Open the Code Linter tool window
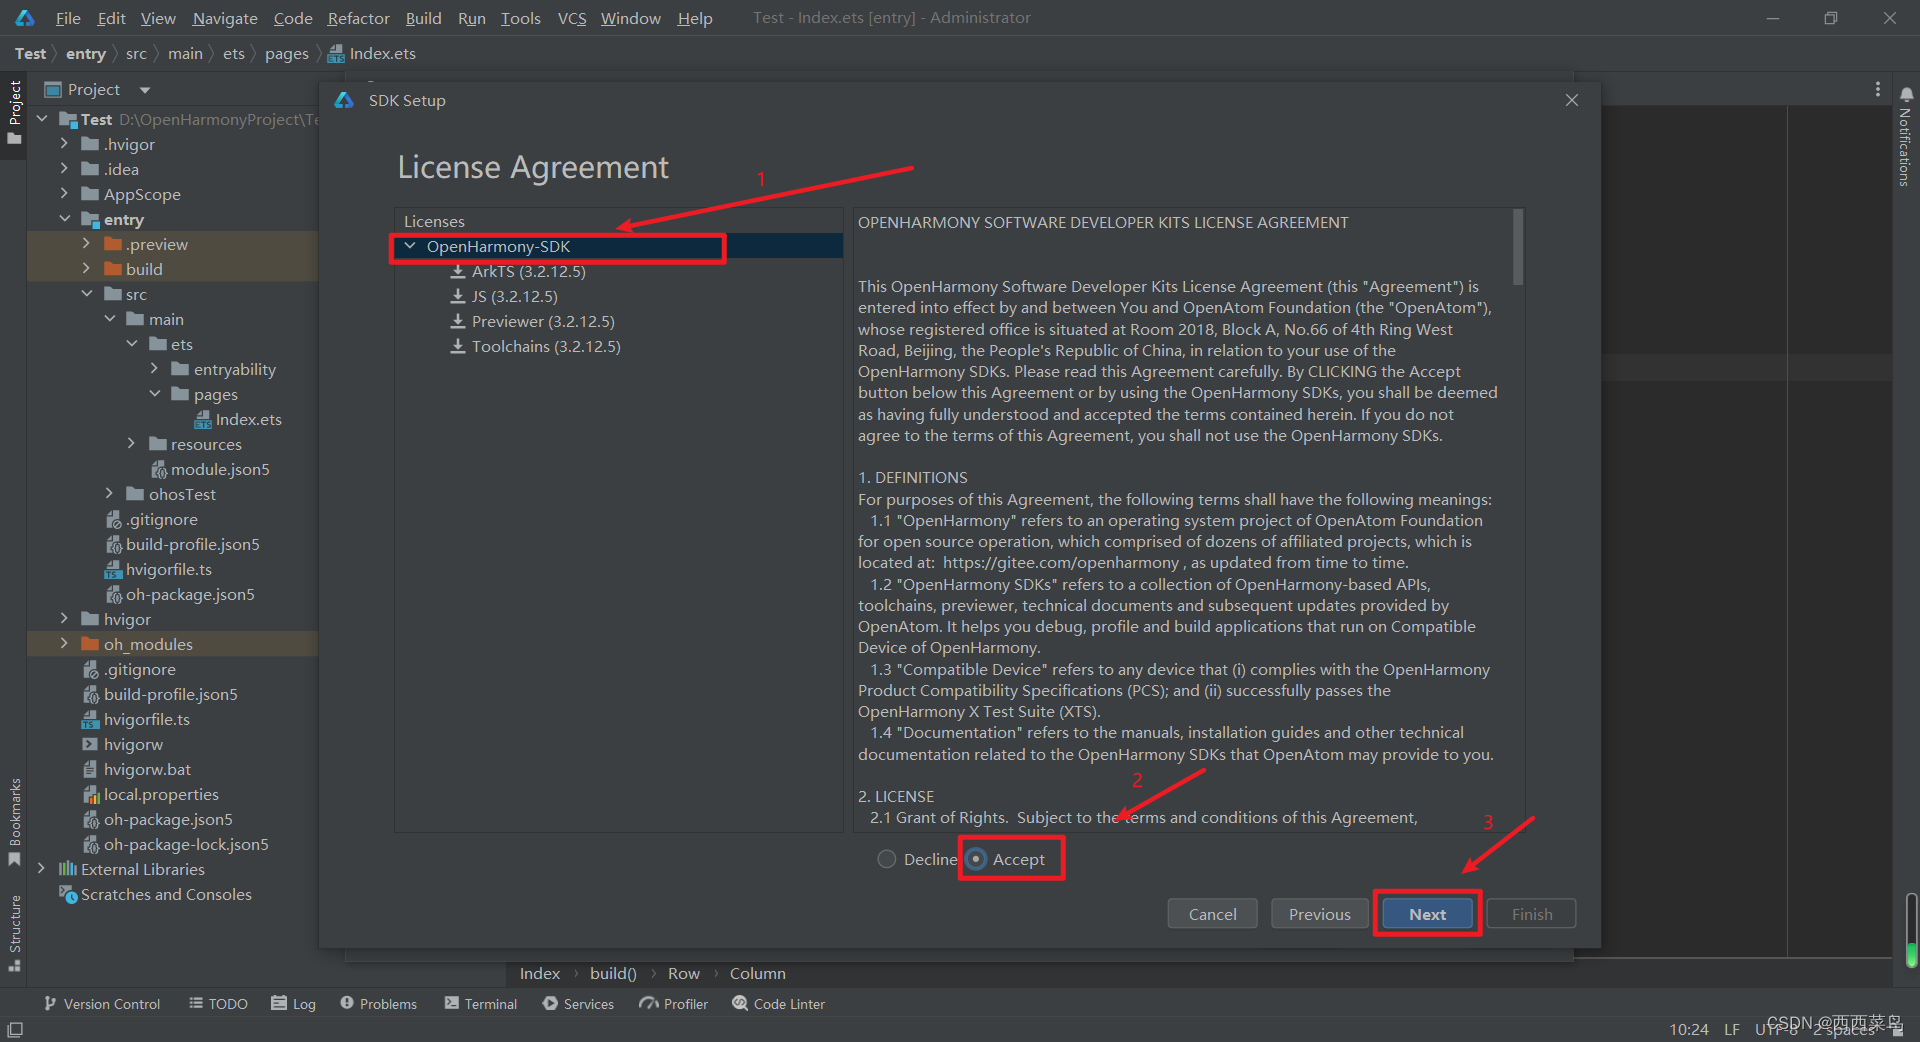This screenshot has height=1042, width=1920. (x=779, y=1003)
